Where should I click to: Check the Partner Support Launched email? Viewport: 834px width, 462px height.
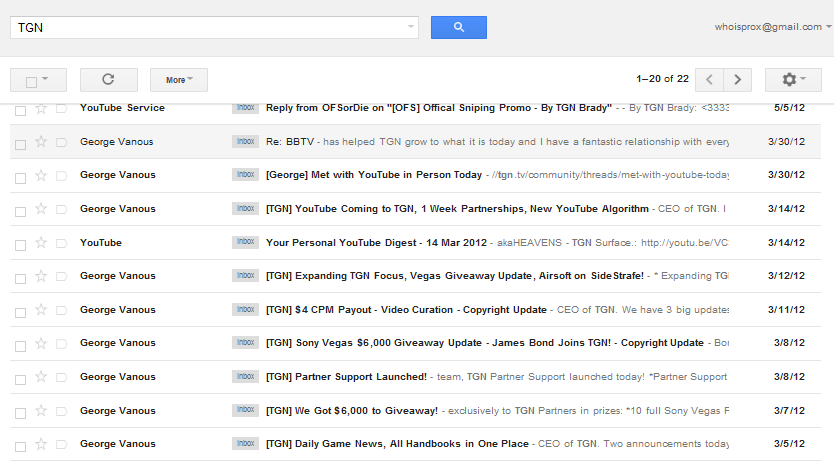[20, 380]
